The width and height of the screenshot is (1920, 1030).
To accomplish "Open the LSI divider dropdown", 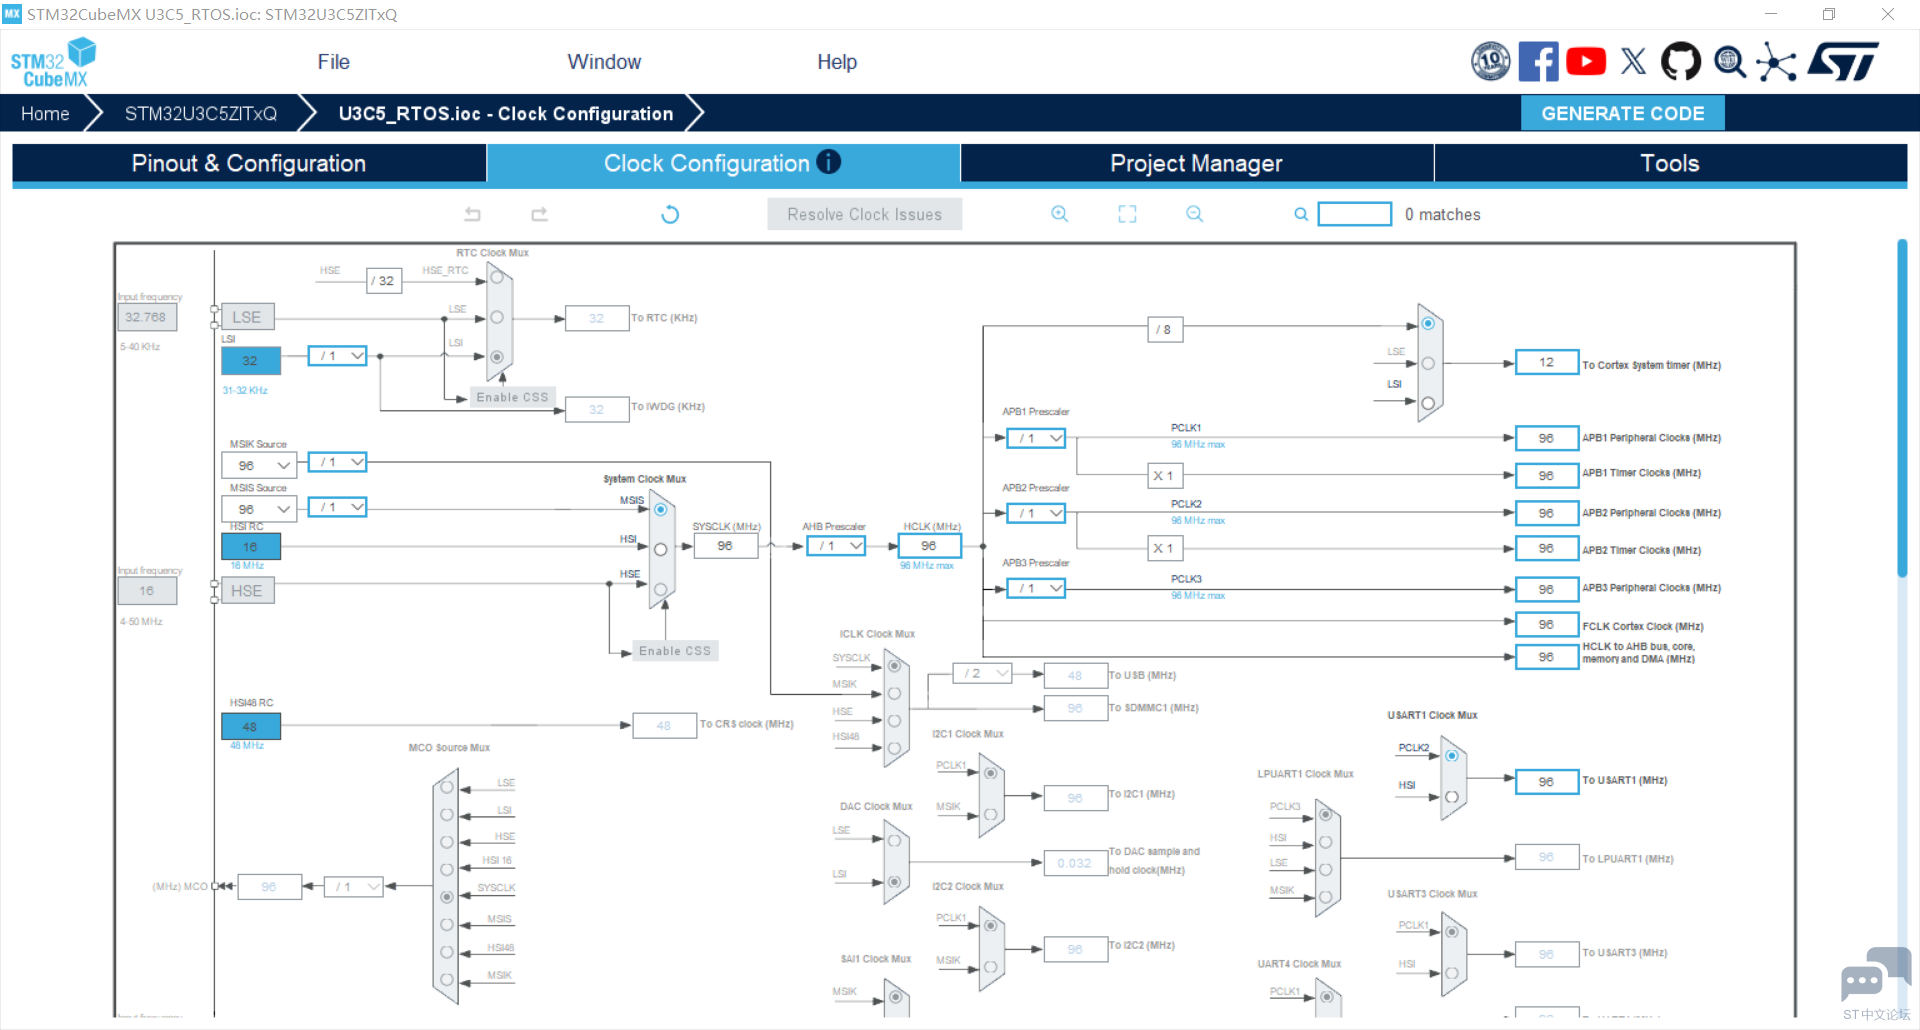I will (x=338, y=356).
